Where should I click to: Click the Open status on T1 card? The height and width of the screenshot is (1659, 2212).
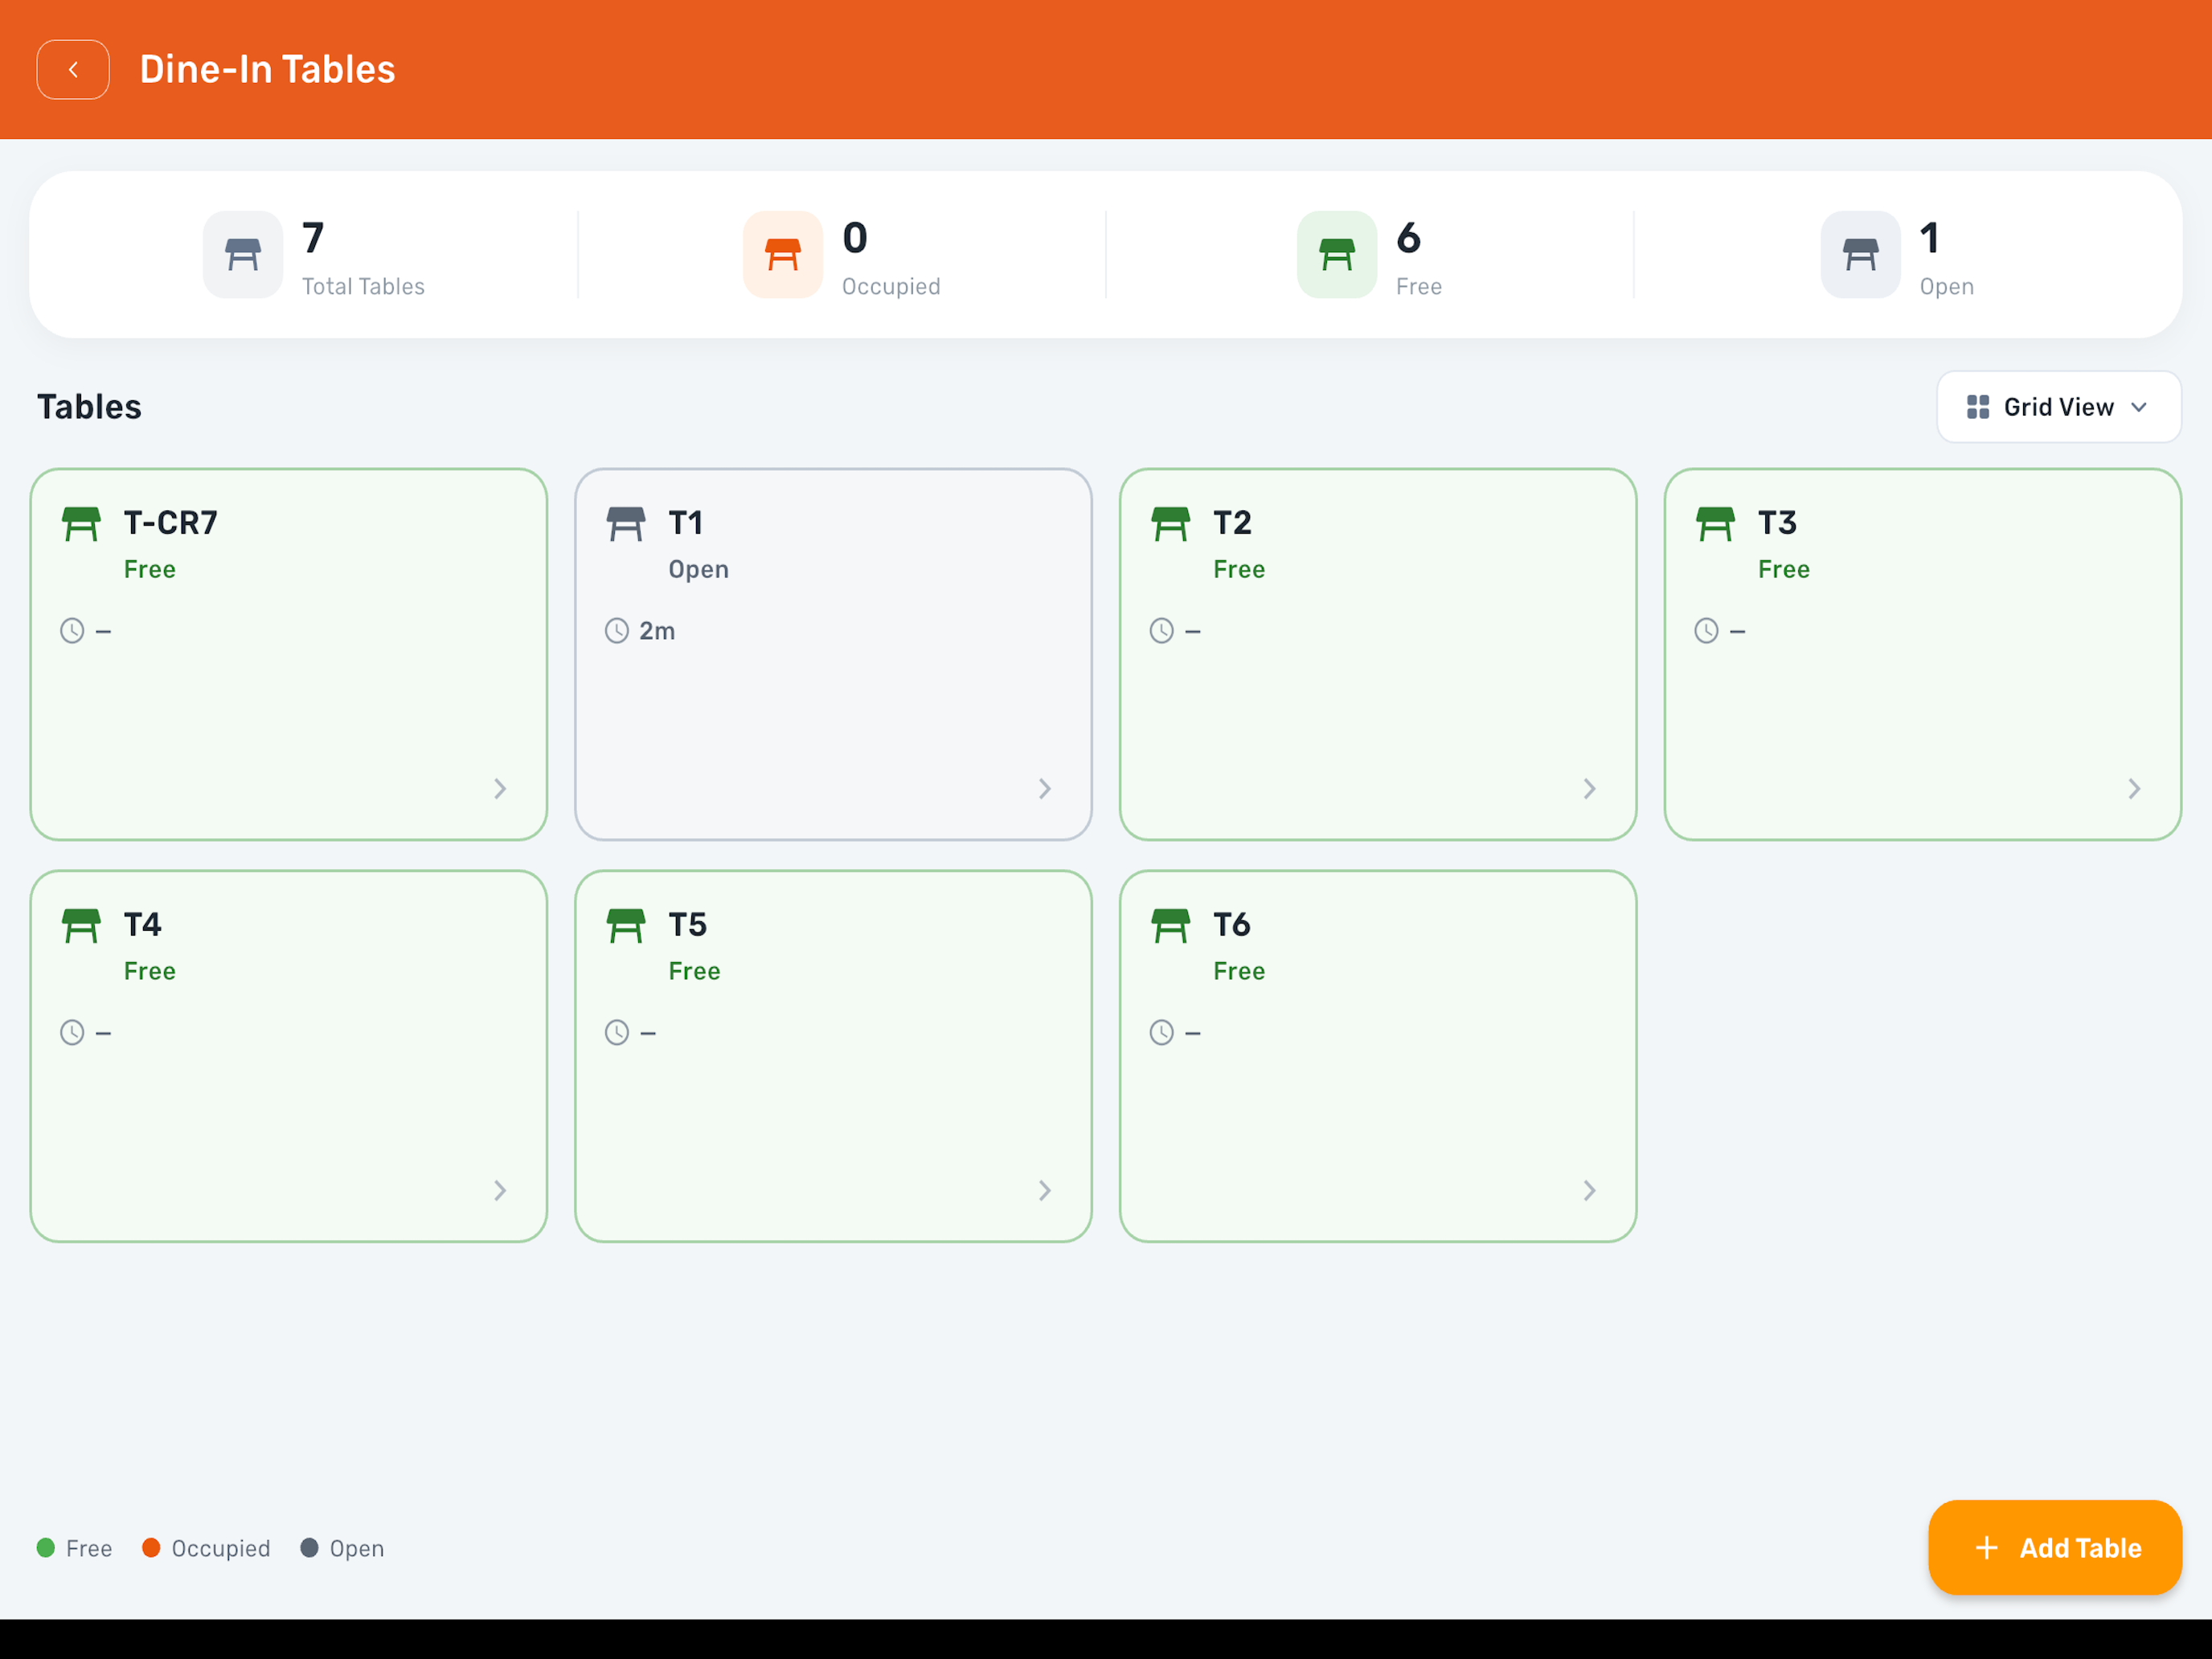coord(699,570)
